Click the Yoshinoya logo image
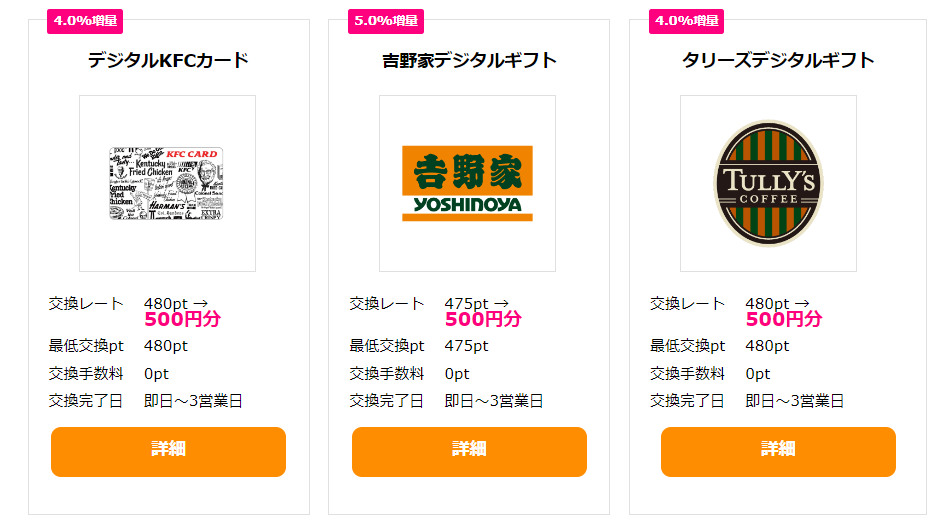952x515 pixels. pos(468,183)
